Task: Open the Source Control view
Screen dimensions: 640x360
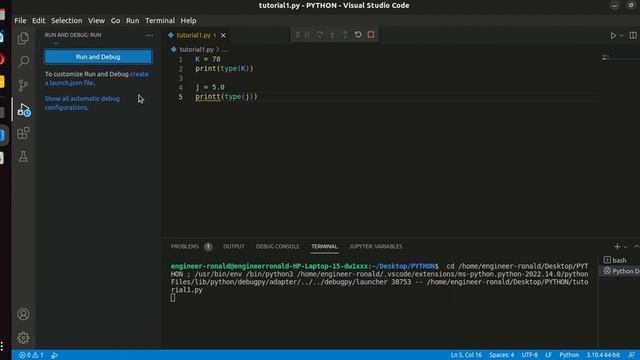Action: pos(23,85)
